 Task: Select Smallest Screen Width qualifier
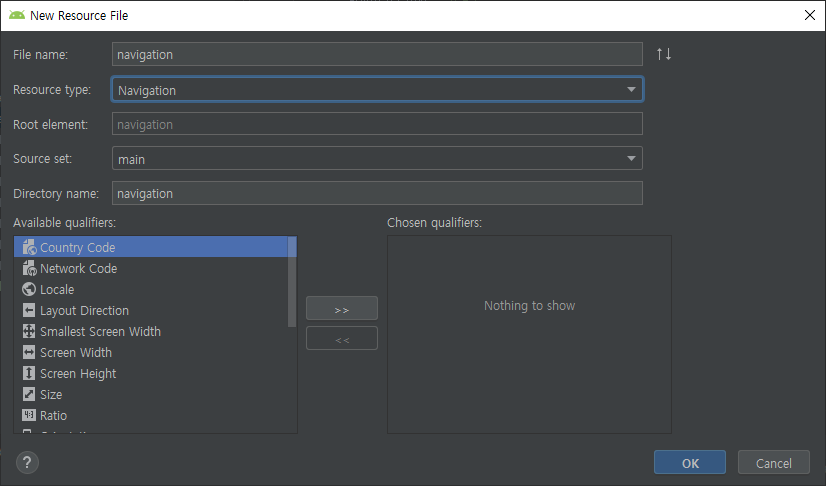click(151, 331)
